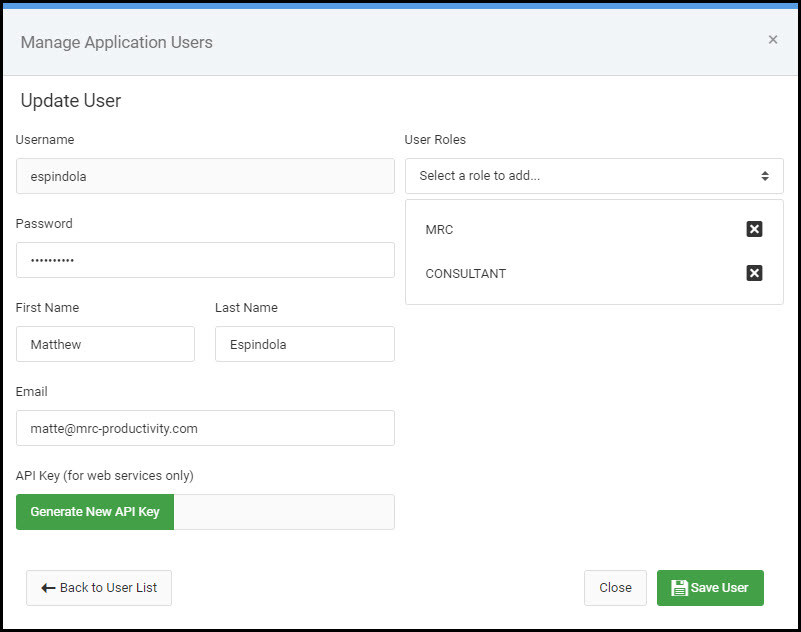The height and width of the screenshot is (632, 801).
Task: Click the left arrow icon on Back to User List
Action: point(49,588)
